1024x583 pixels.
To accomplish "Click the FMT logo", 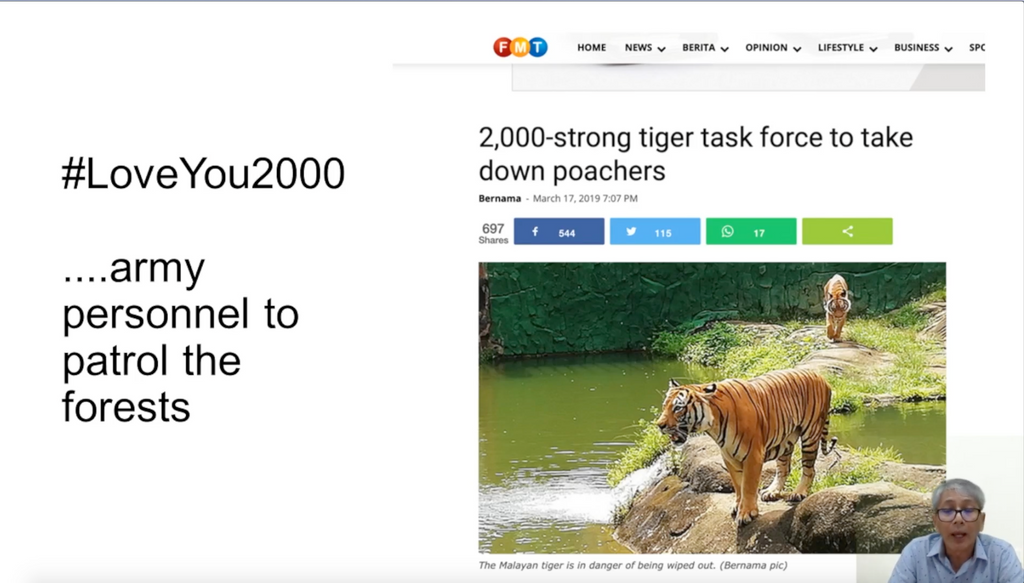I will pyautogui.click(x=520, y=47).
